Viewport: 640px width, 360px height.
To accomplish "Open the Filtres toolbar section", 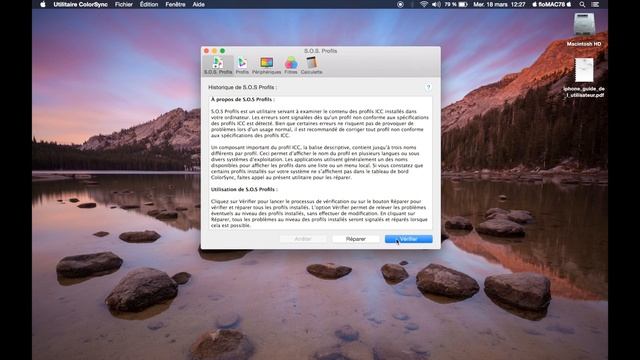I will click(291, 65).
